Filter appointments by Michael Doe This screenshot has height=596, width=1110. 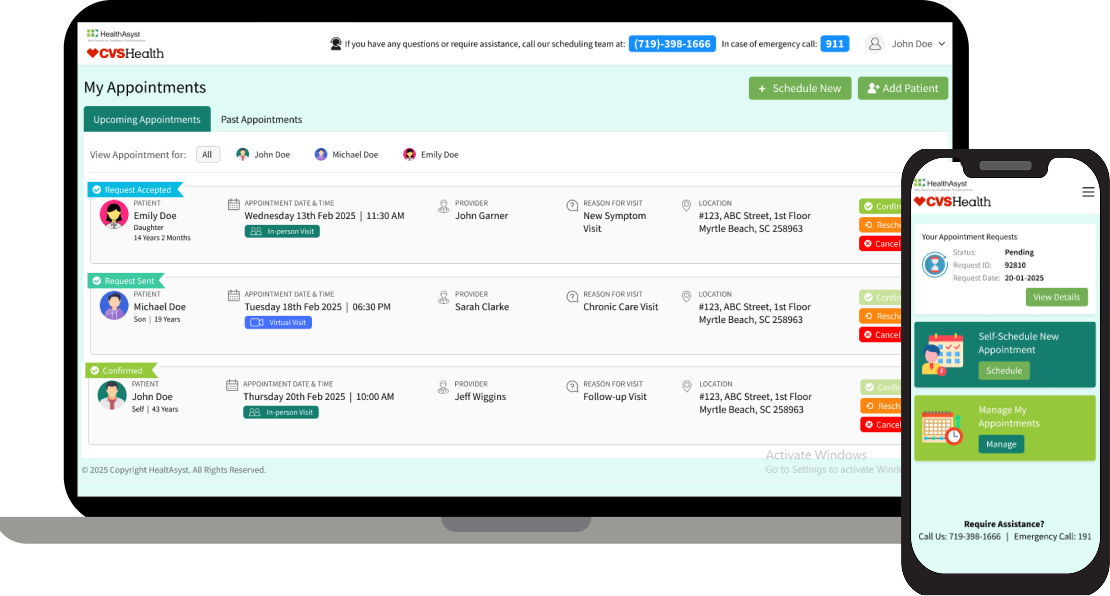[346, 154]
